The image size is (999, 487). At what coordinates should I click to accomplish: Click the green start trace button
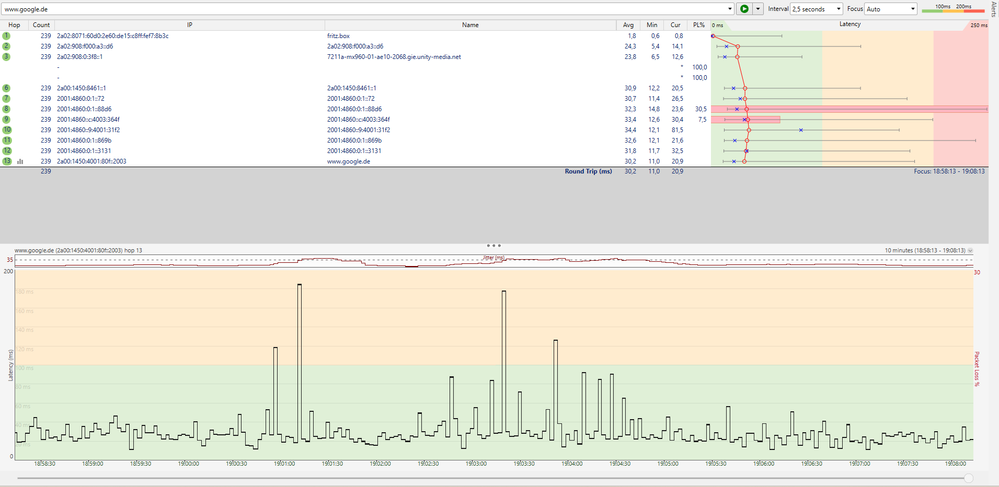[x=744, y=8]
